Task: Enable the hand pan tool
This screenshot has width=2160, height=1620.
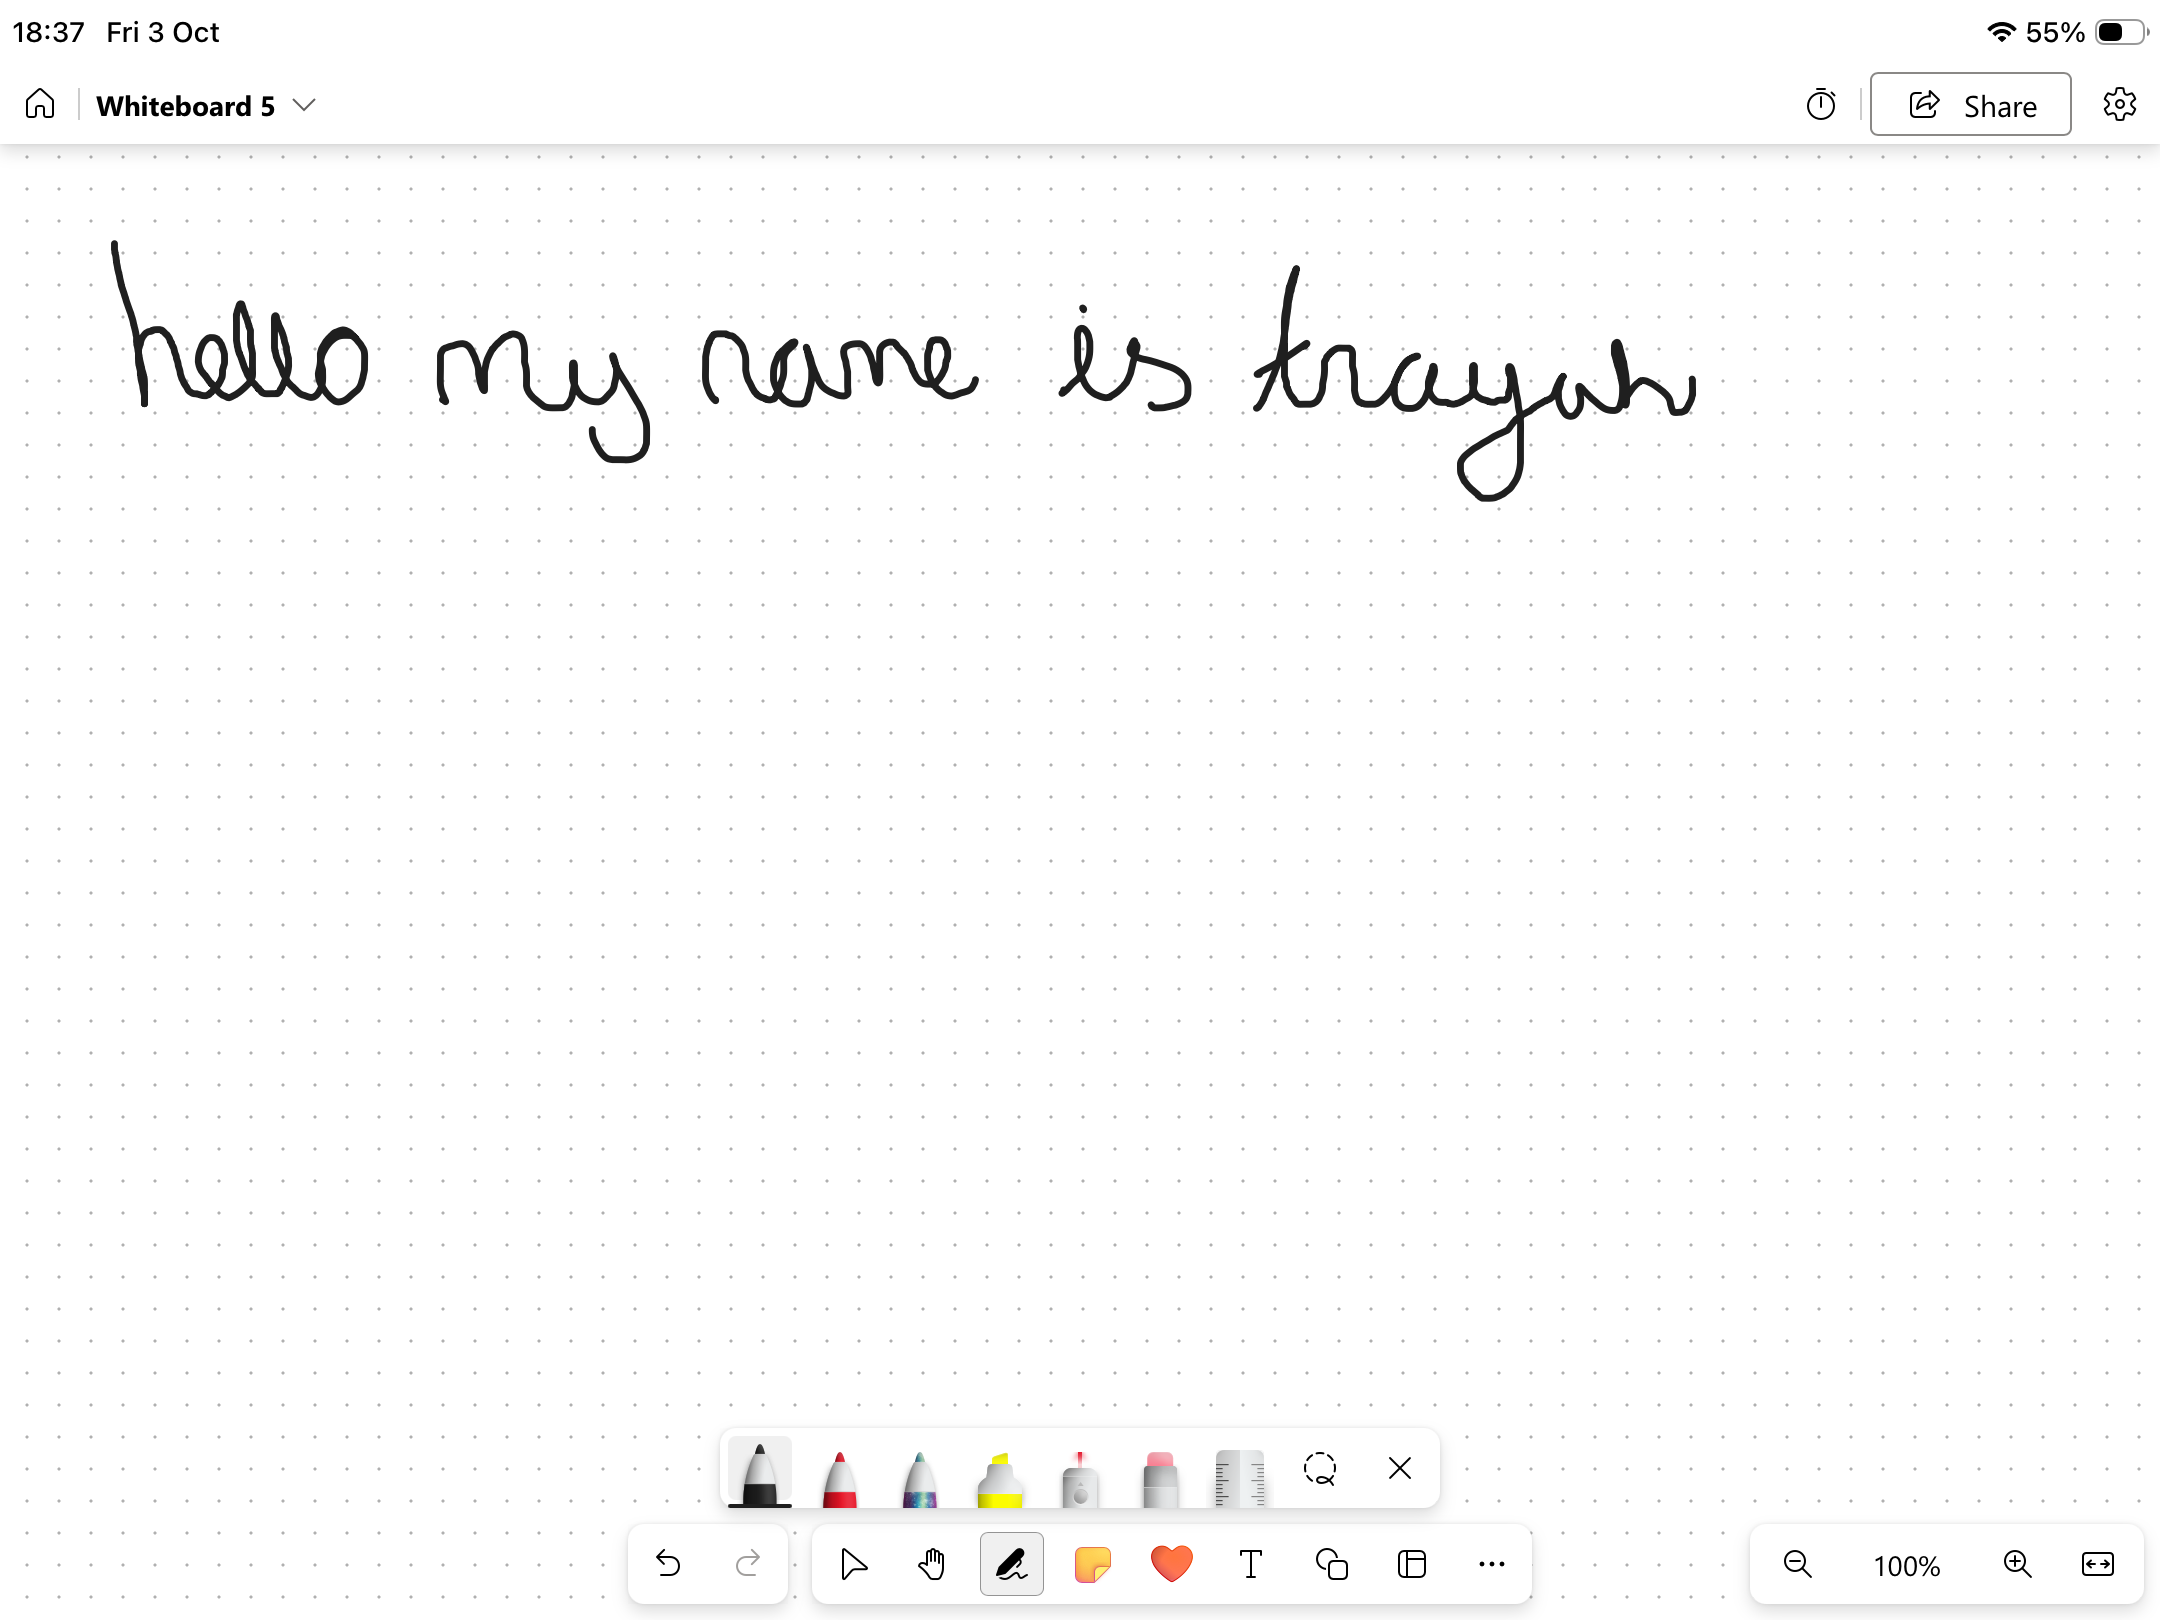Action: 932,1563
